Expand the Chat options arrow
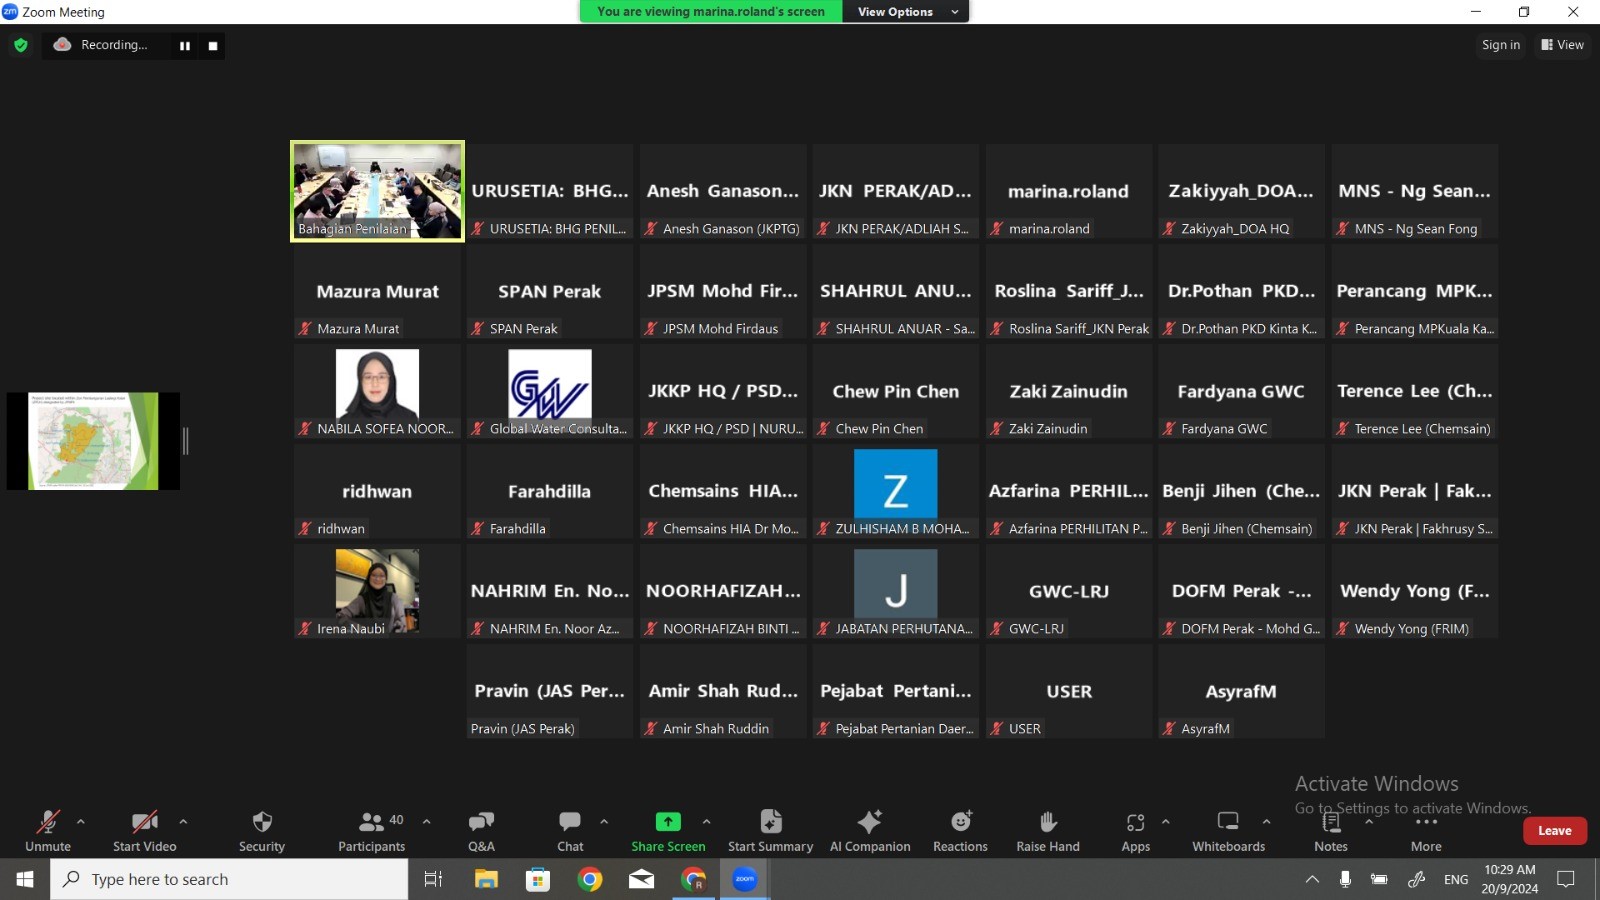1600x900 pixels. pos(604,822)
